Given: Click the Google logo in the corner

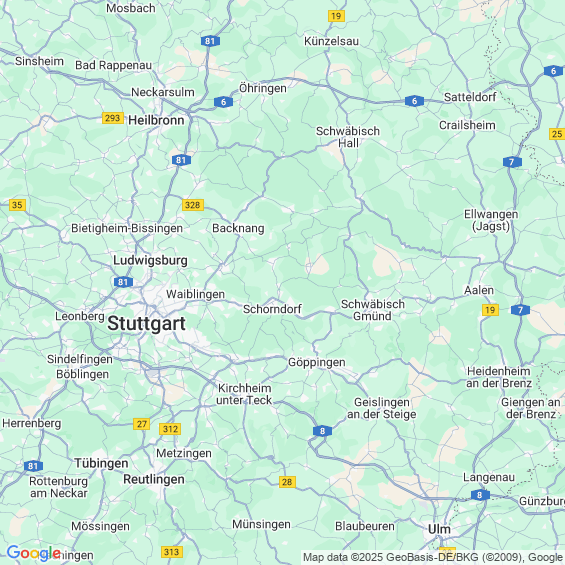Looking at the screenshot, I should coord(34,553).
